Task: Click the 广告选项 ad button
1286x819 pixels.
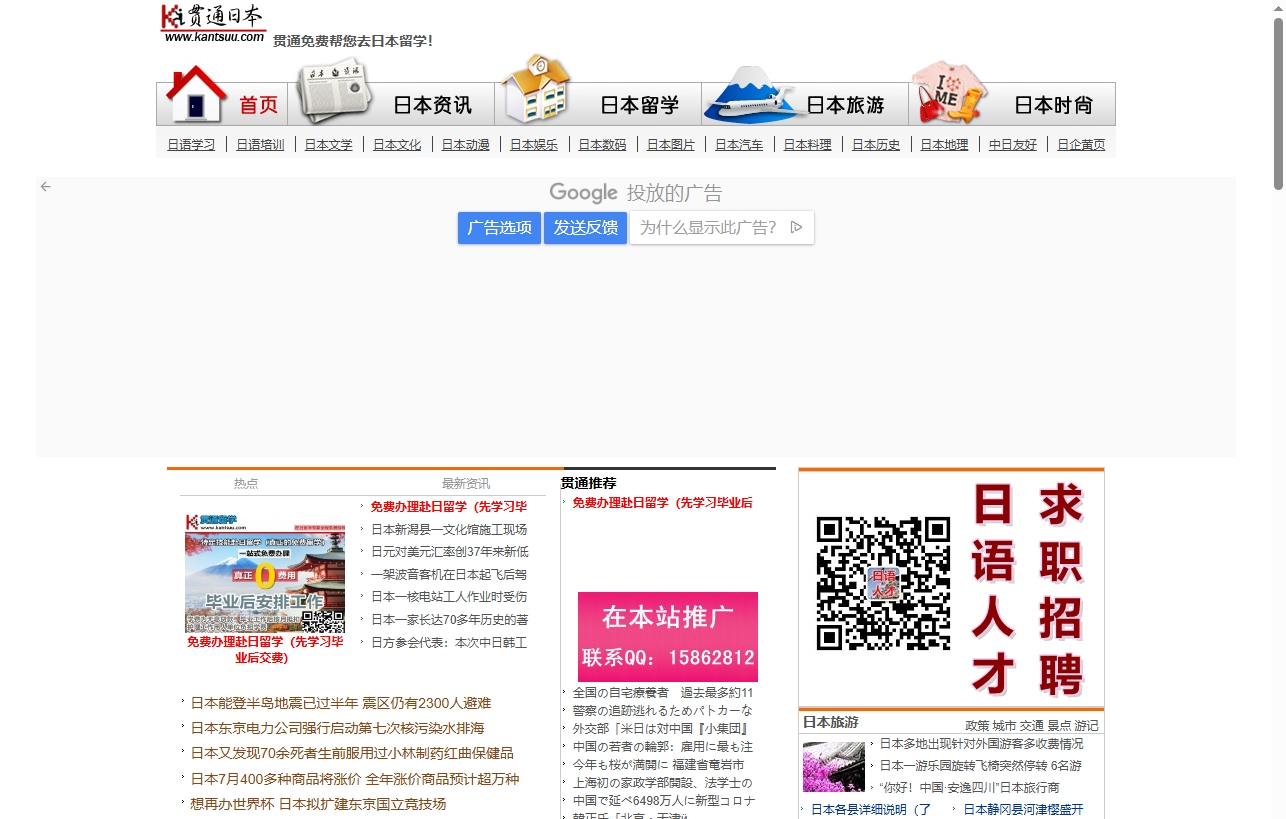Action: (x=500, y=227)
